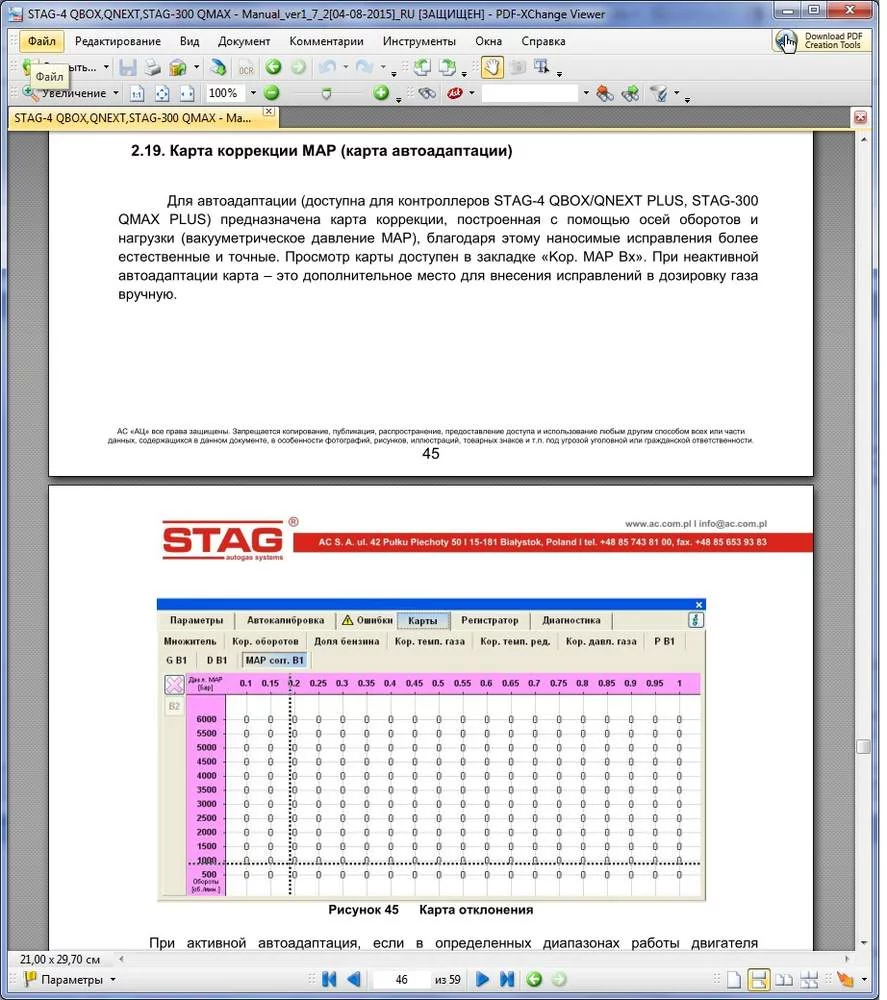Image resolution: width=887 pixels, height=1000 pixels.
Task: Click the email/send document icon
Action: [178, 68]
